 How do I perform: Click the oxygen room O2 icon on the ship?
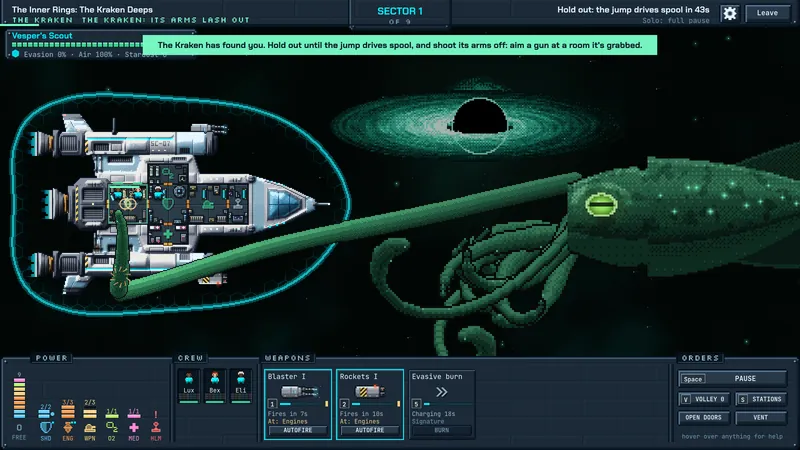click(x=168, y=175)
